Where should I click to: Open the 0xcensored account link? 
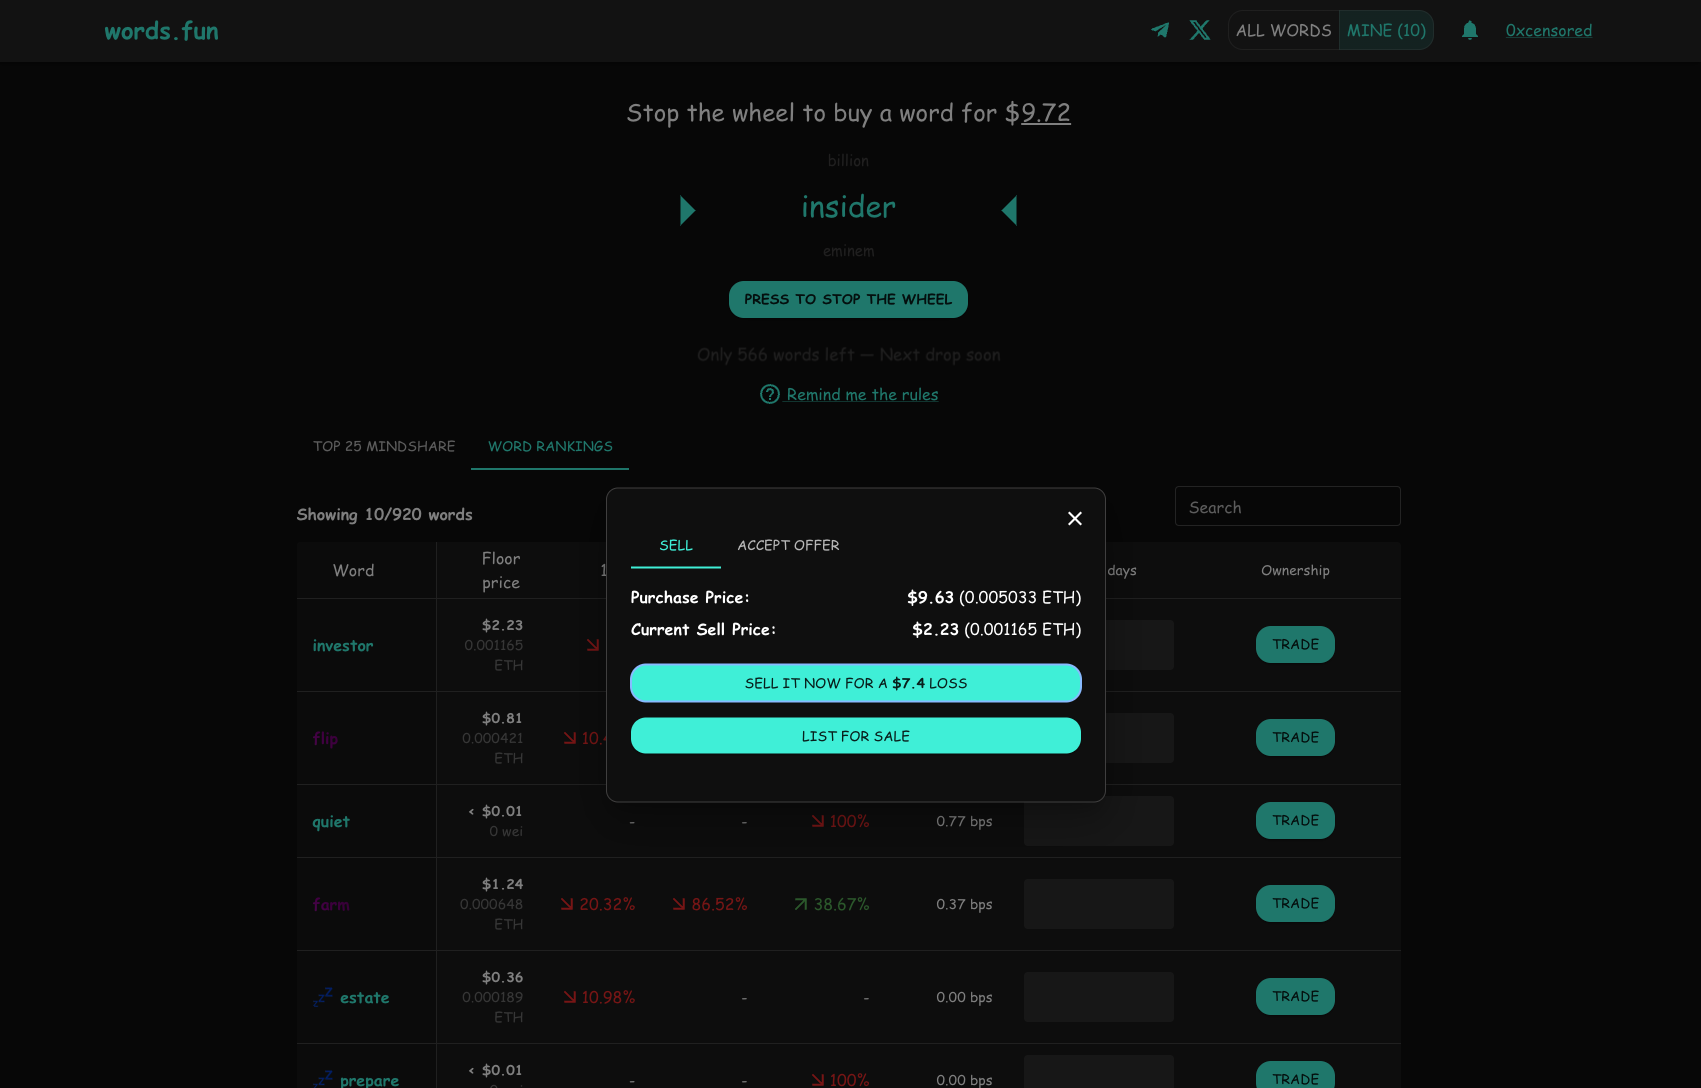(1548, 30)
